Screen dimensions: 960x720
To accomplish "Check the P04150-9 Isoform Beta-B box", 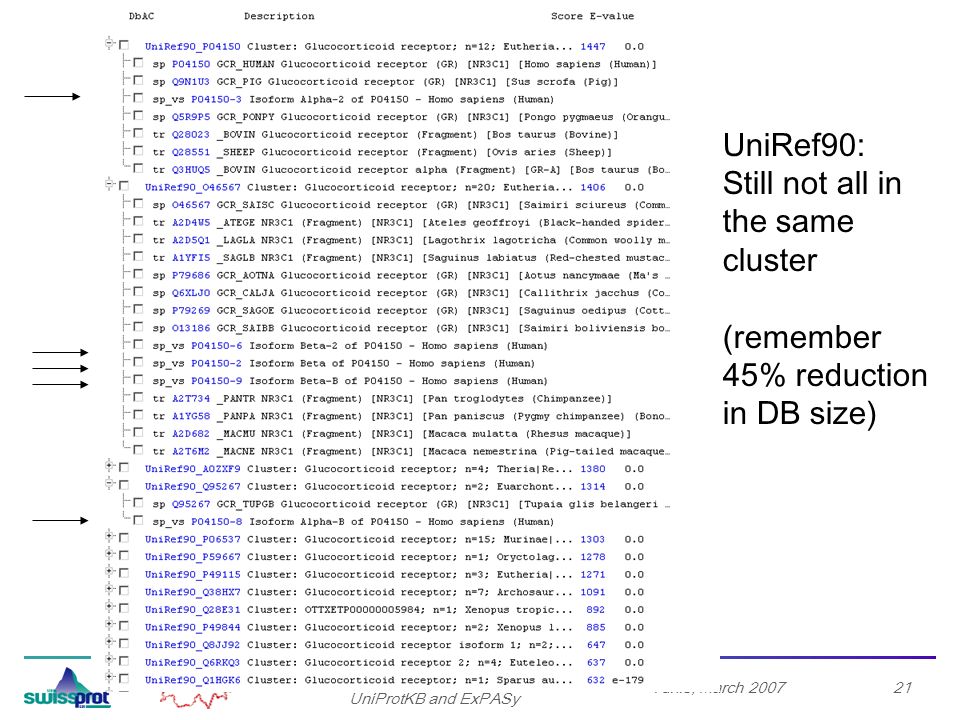I will [x=138, y=380].
